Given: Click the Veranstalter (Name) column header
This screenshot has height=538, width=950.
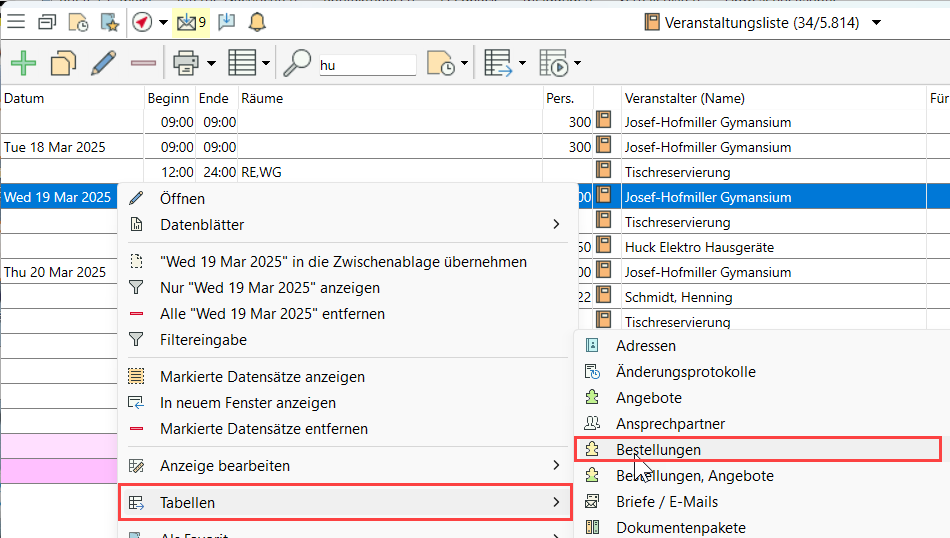Looking at the screenshot, I should [x=685, y=98].
